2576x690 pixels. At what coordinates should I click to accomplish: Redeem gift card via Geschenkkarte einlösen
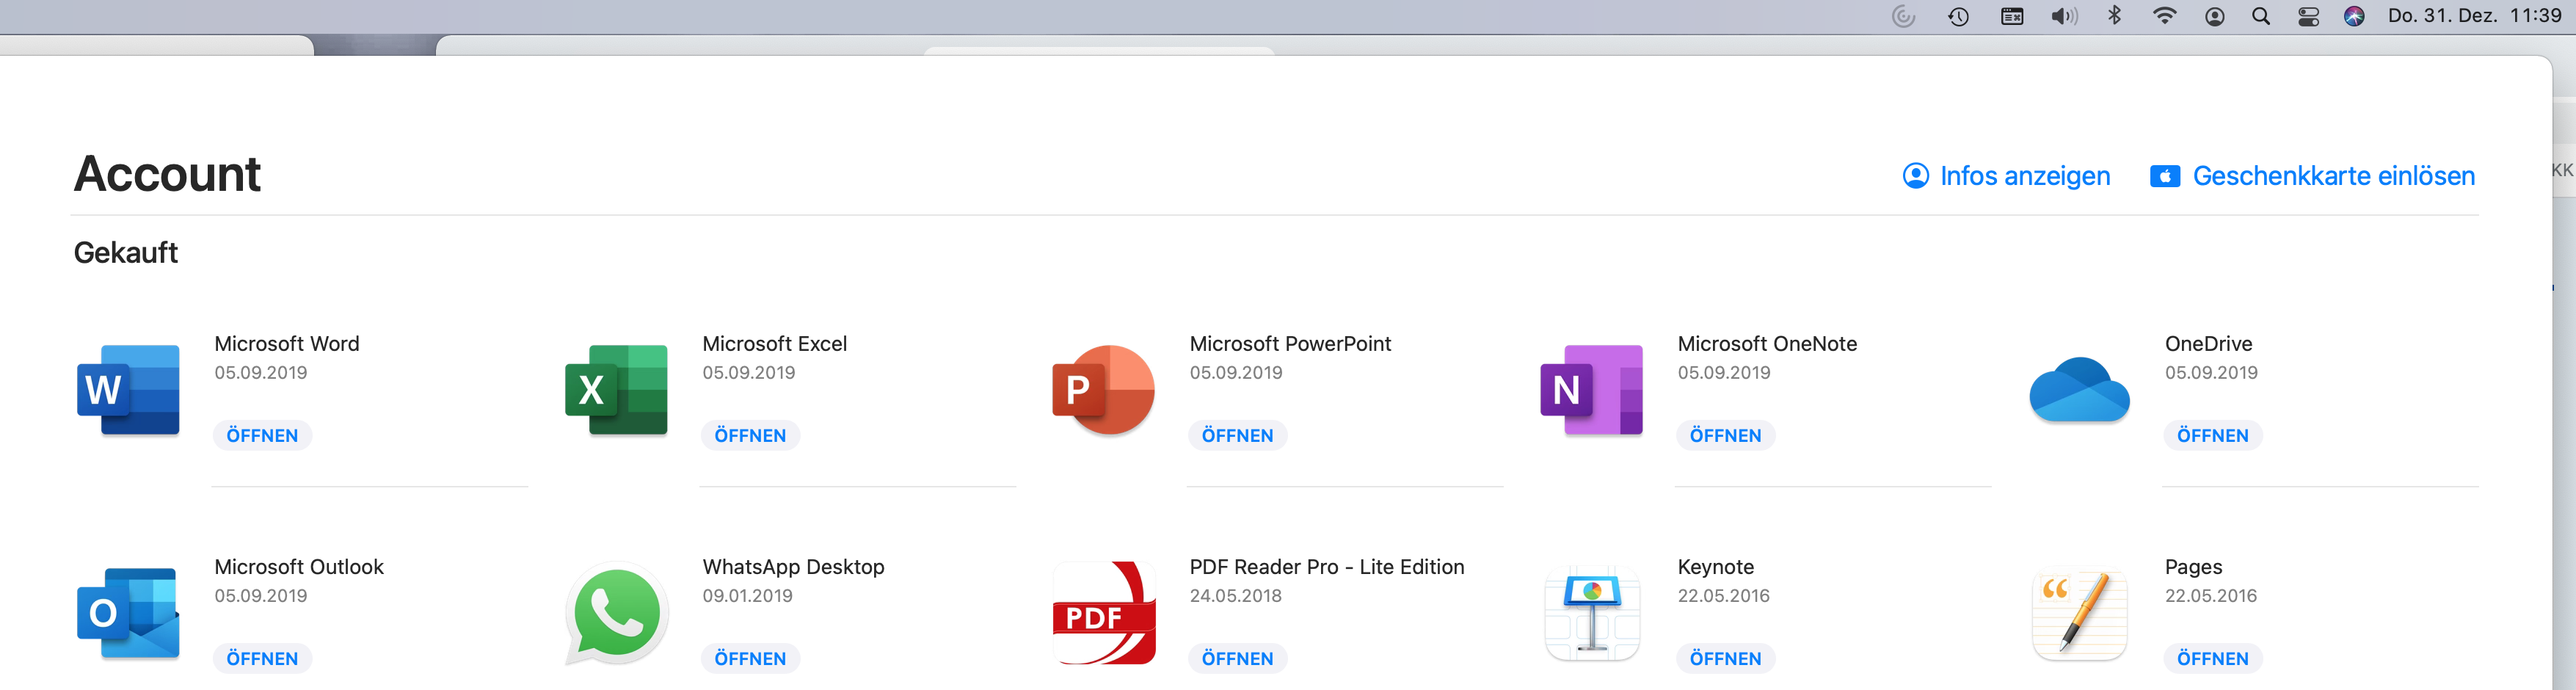tap(2312, 176)
